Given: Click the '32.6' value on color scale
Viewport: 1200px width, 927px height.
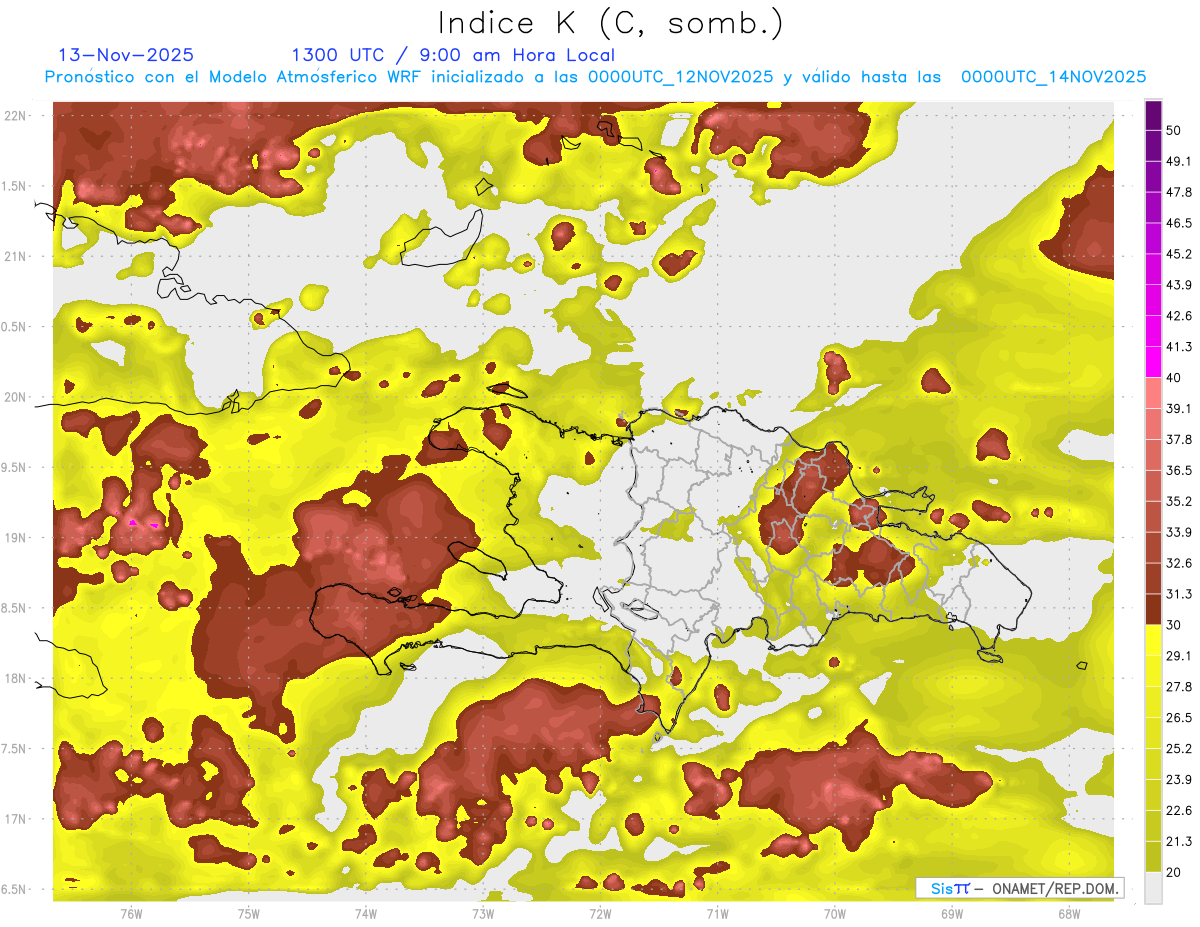Looking at the screenshot, I should [1179, 563].
